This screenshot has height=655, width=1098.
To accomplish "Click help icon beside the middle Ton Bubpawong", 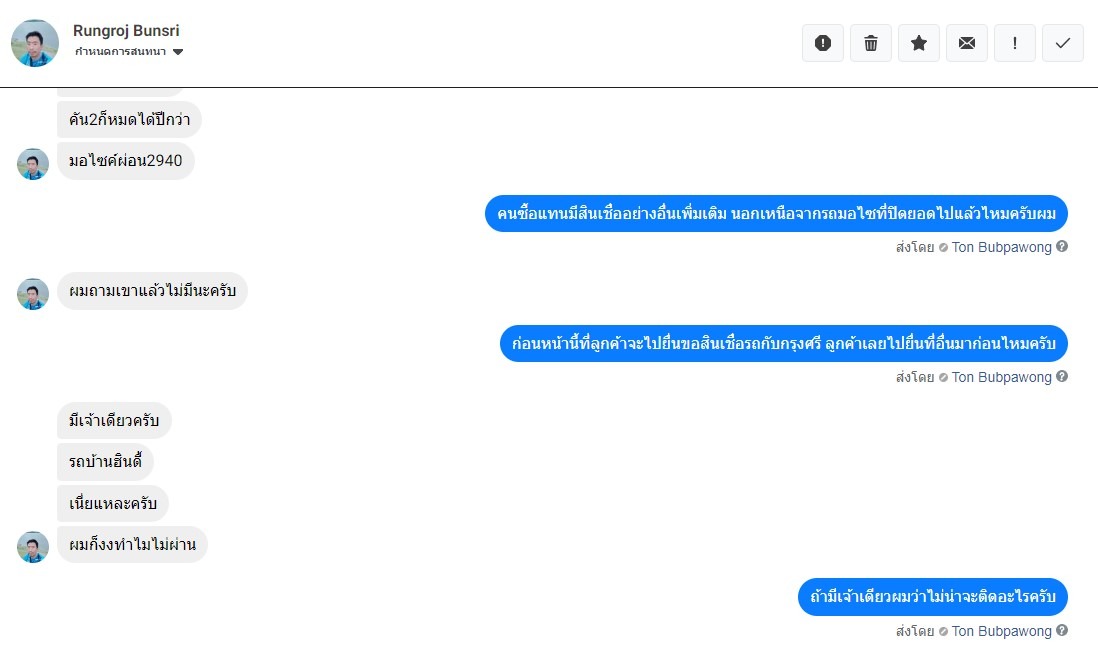I will point(1062,377).
